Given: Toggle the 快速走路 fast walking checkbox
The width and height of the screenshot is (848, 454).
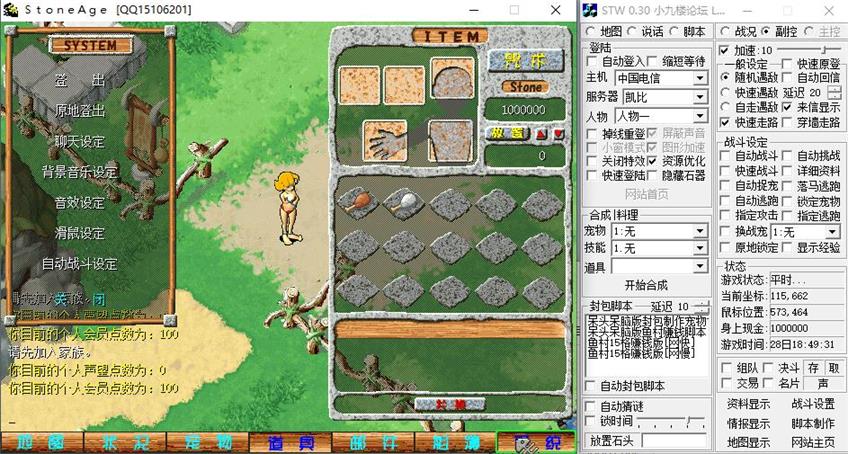Looking at the screenshot, I should 726,122.
